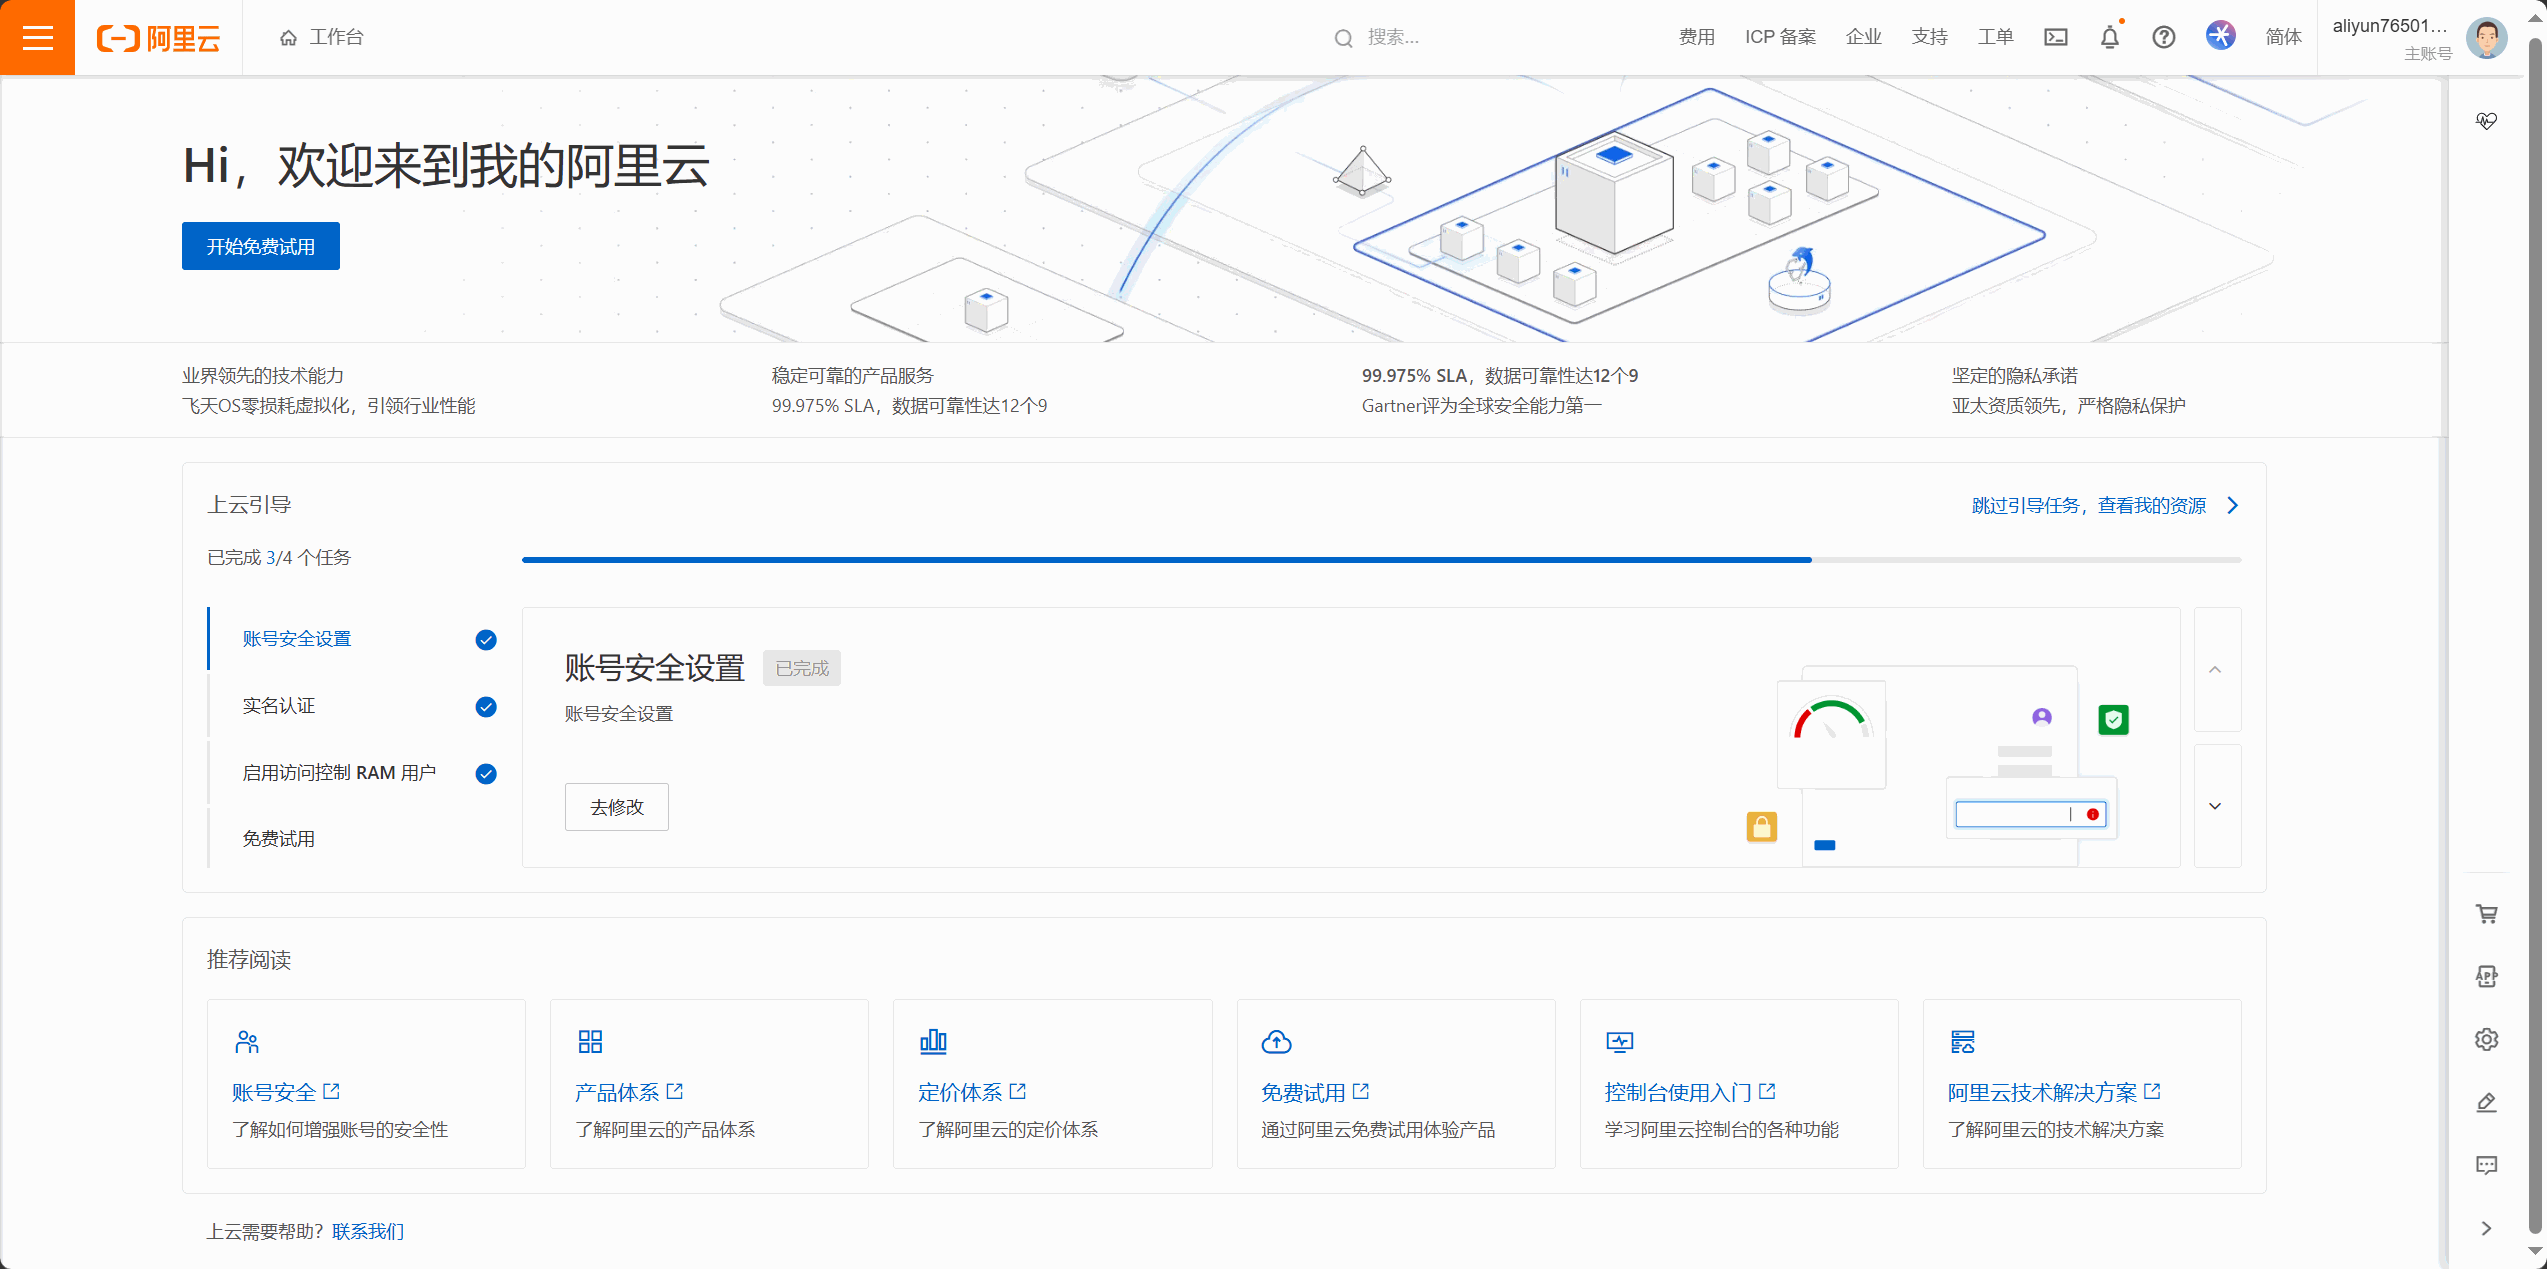
Task: Click the checkmark beside 账号安全设置
Action: [x=486, y=640]
